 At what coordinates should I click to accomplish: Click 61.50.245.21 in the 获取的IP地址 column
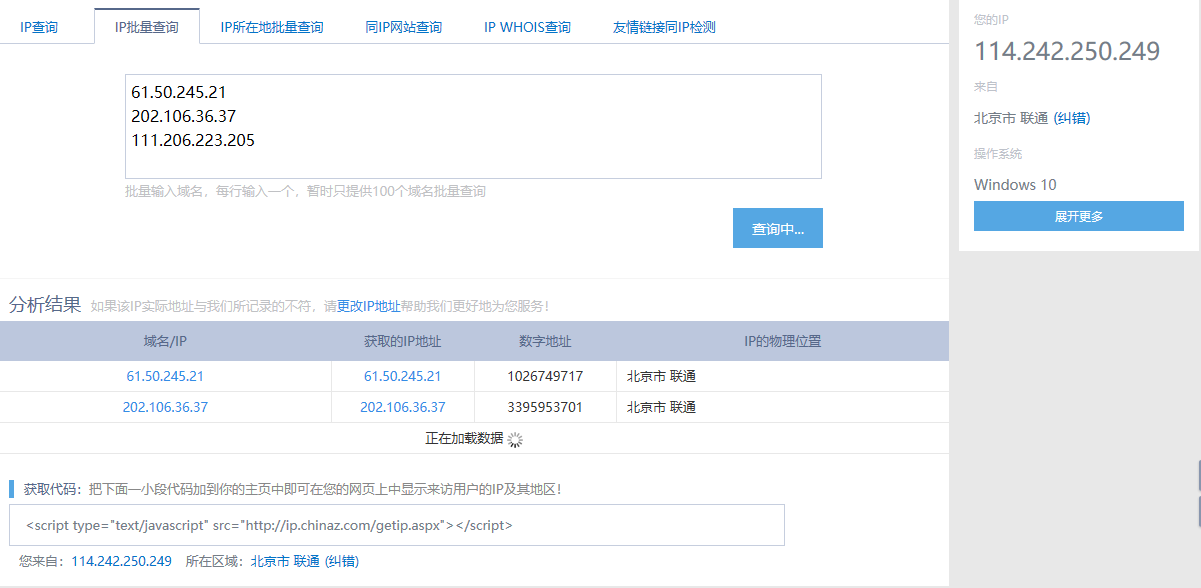(402, 377)
